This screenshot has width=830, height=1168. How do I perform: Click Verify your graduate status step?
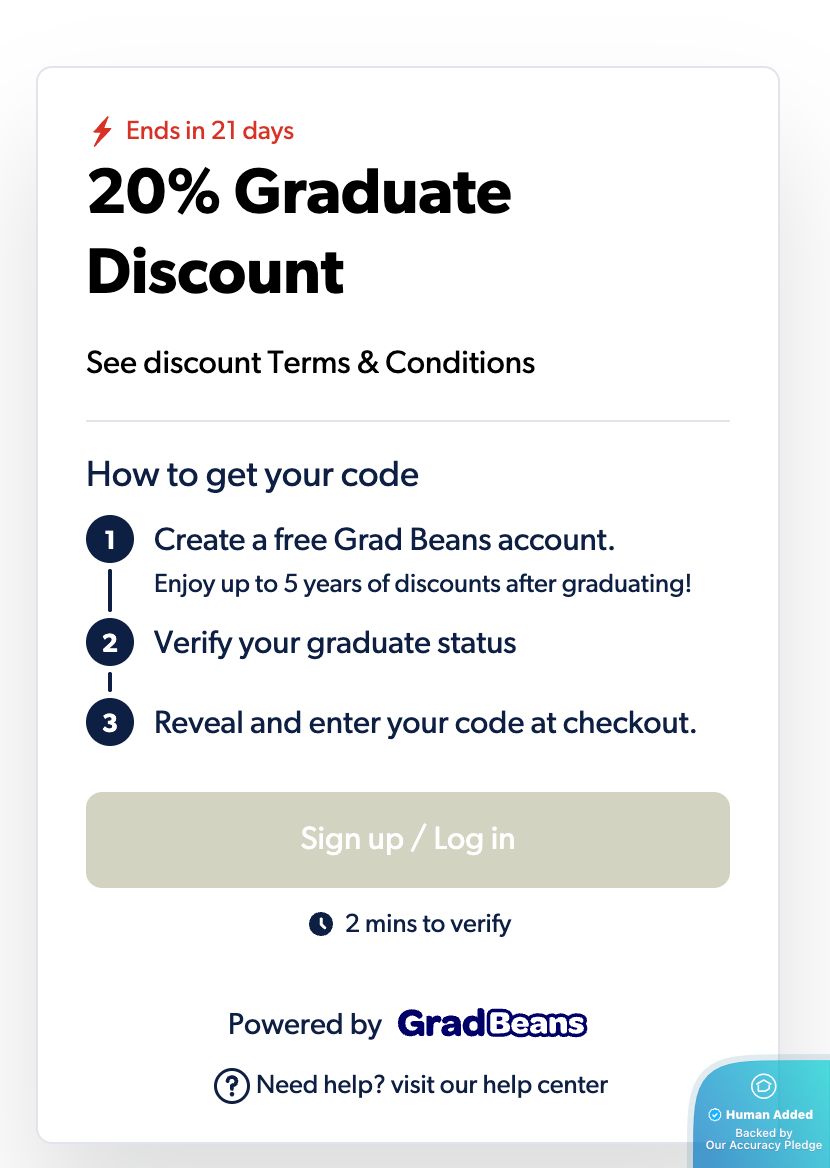(x=335, y=643)
